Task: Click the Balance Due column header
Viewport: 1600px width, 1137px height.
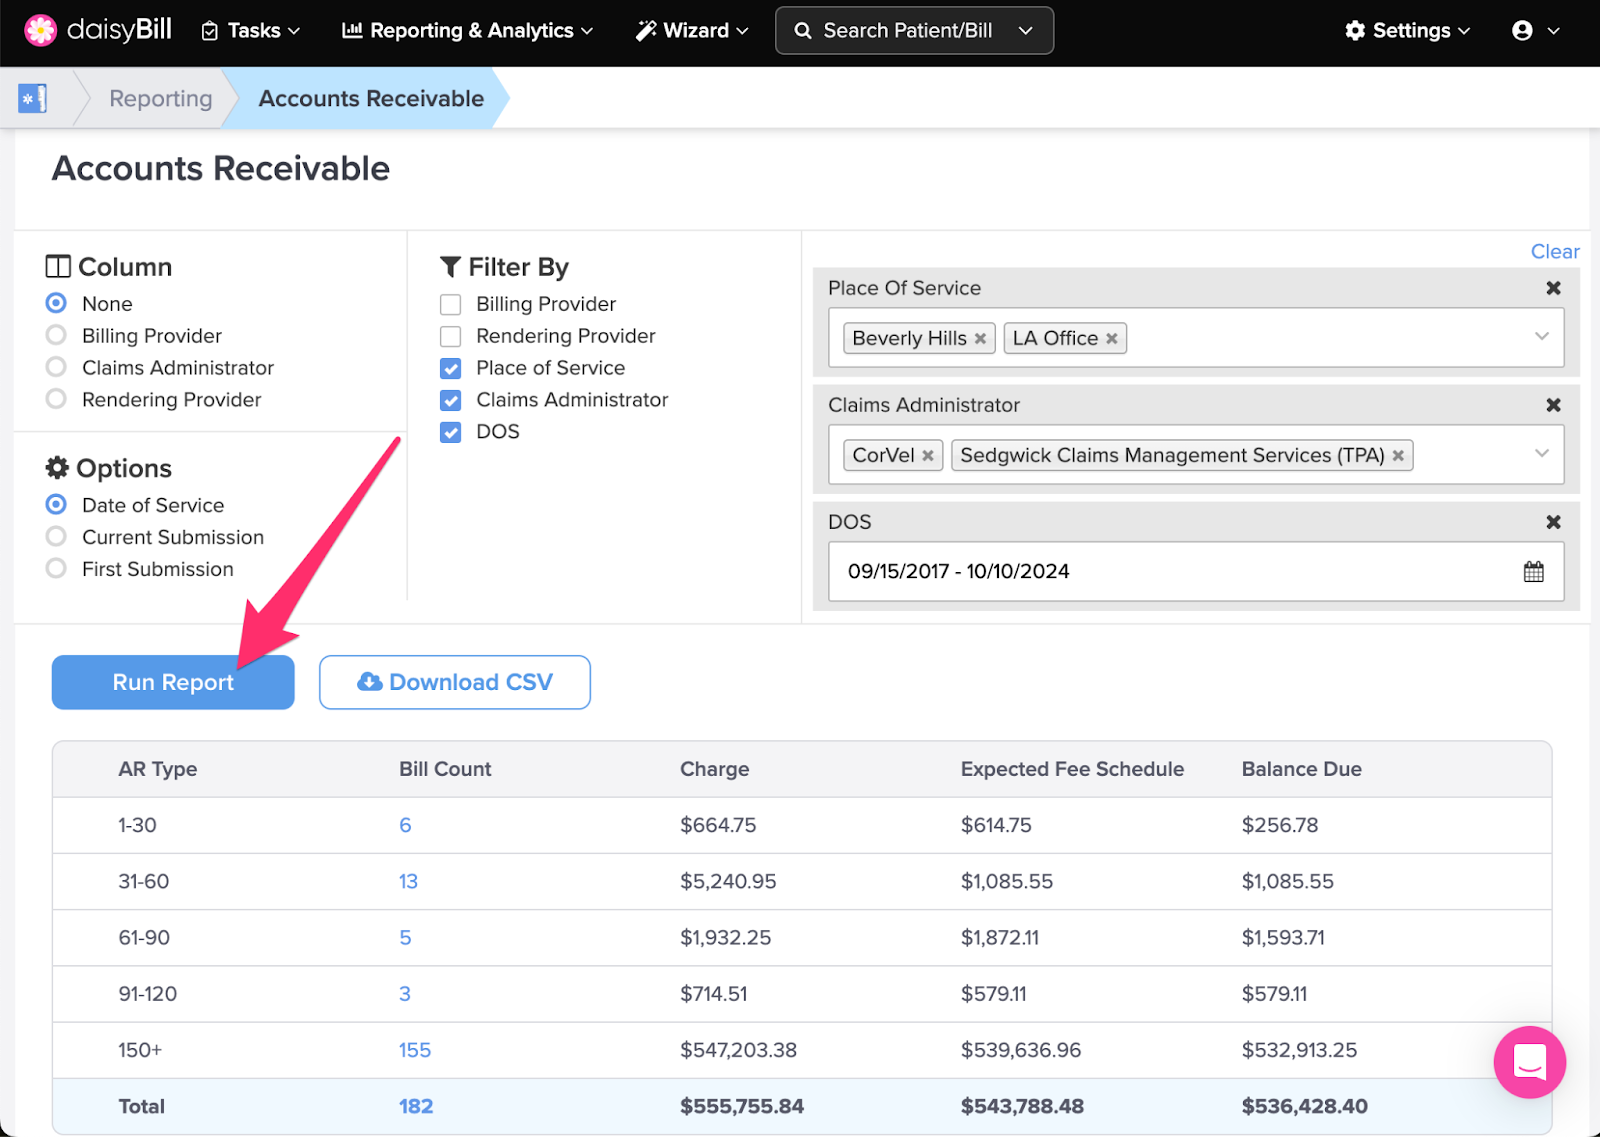Action: click(x=1301, y=769)
